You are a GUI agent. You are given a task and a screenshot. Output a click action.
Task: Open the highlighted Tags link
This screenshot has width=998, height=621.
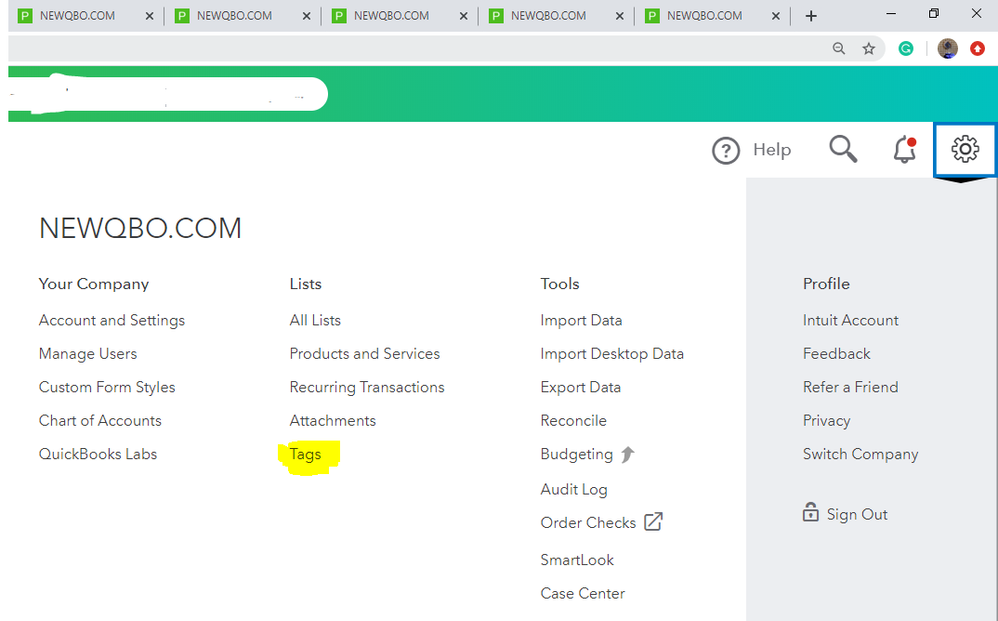pos(306,454)
